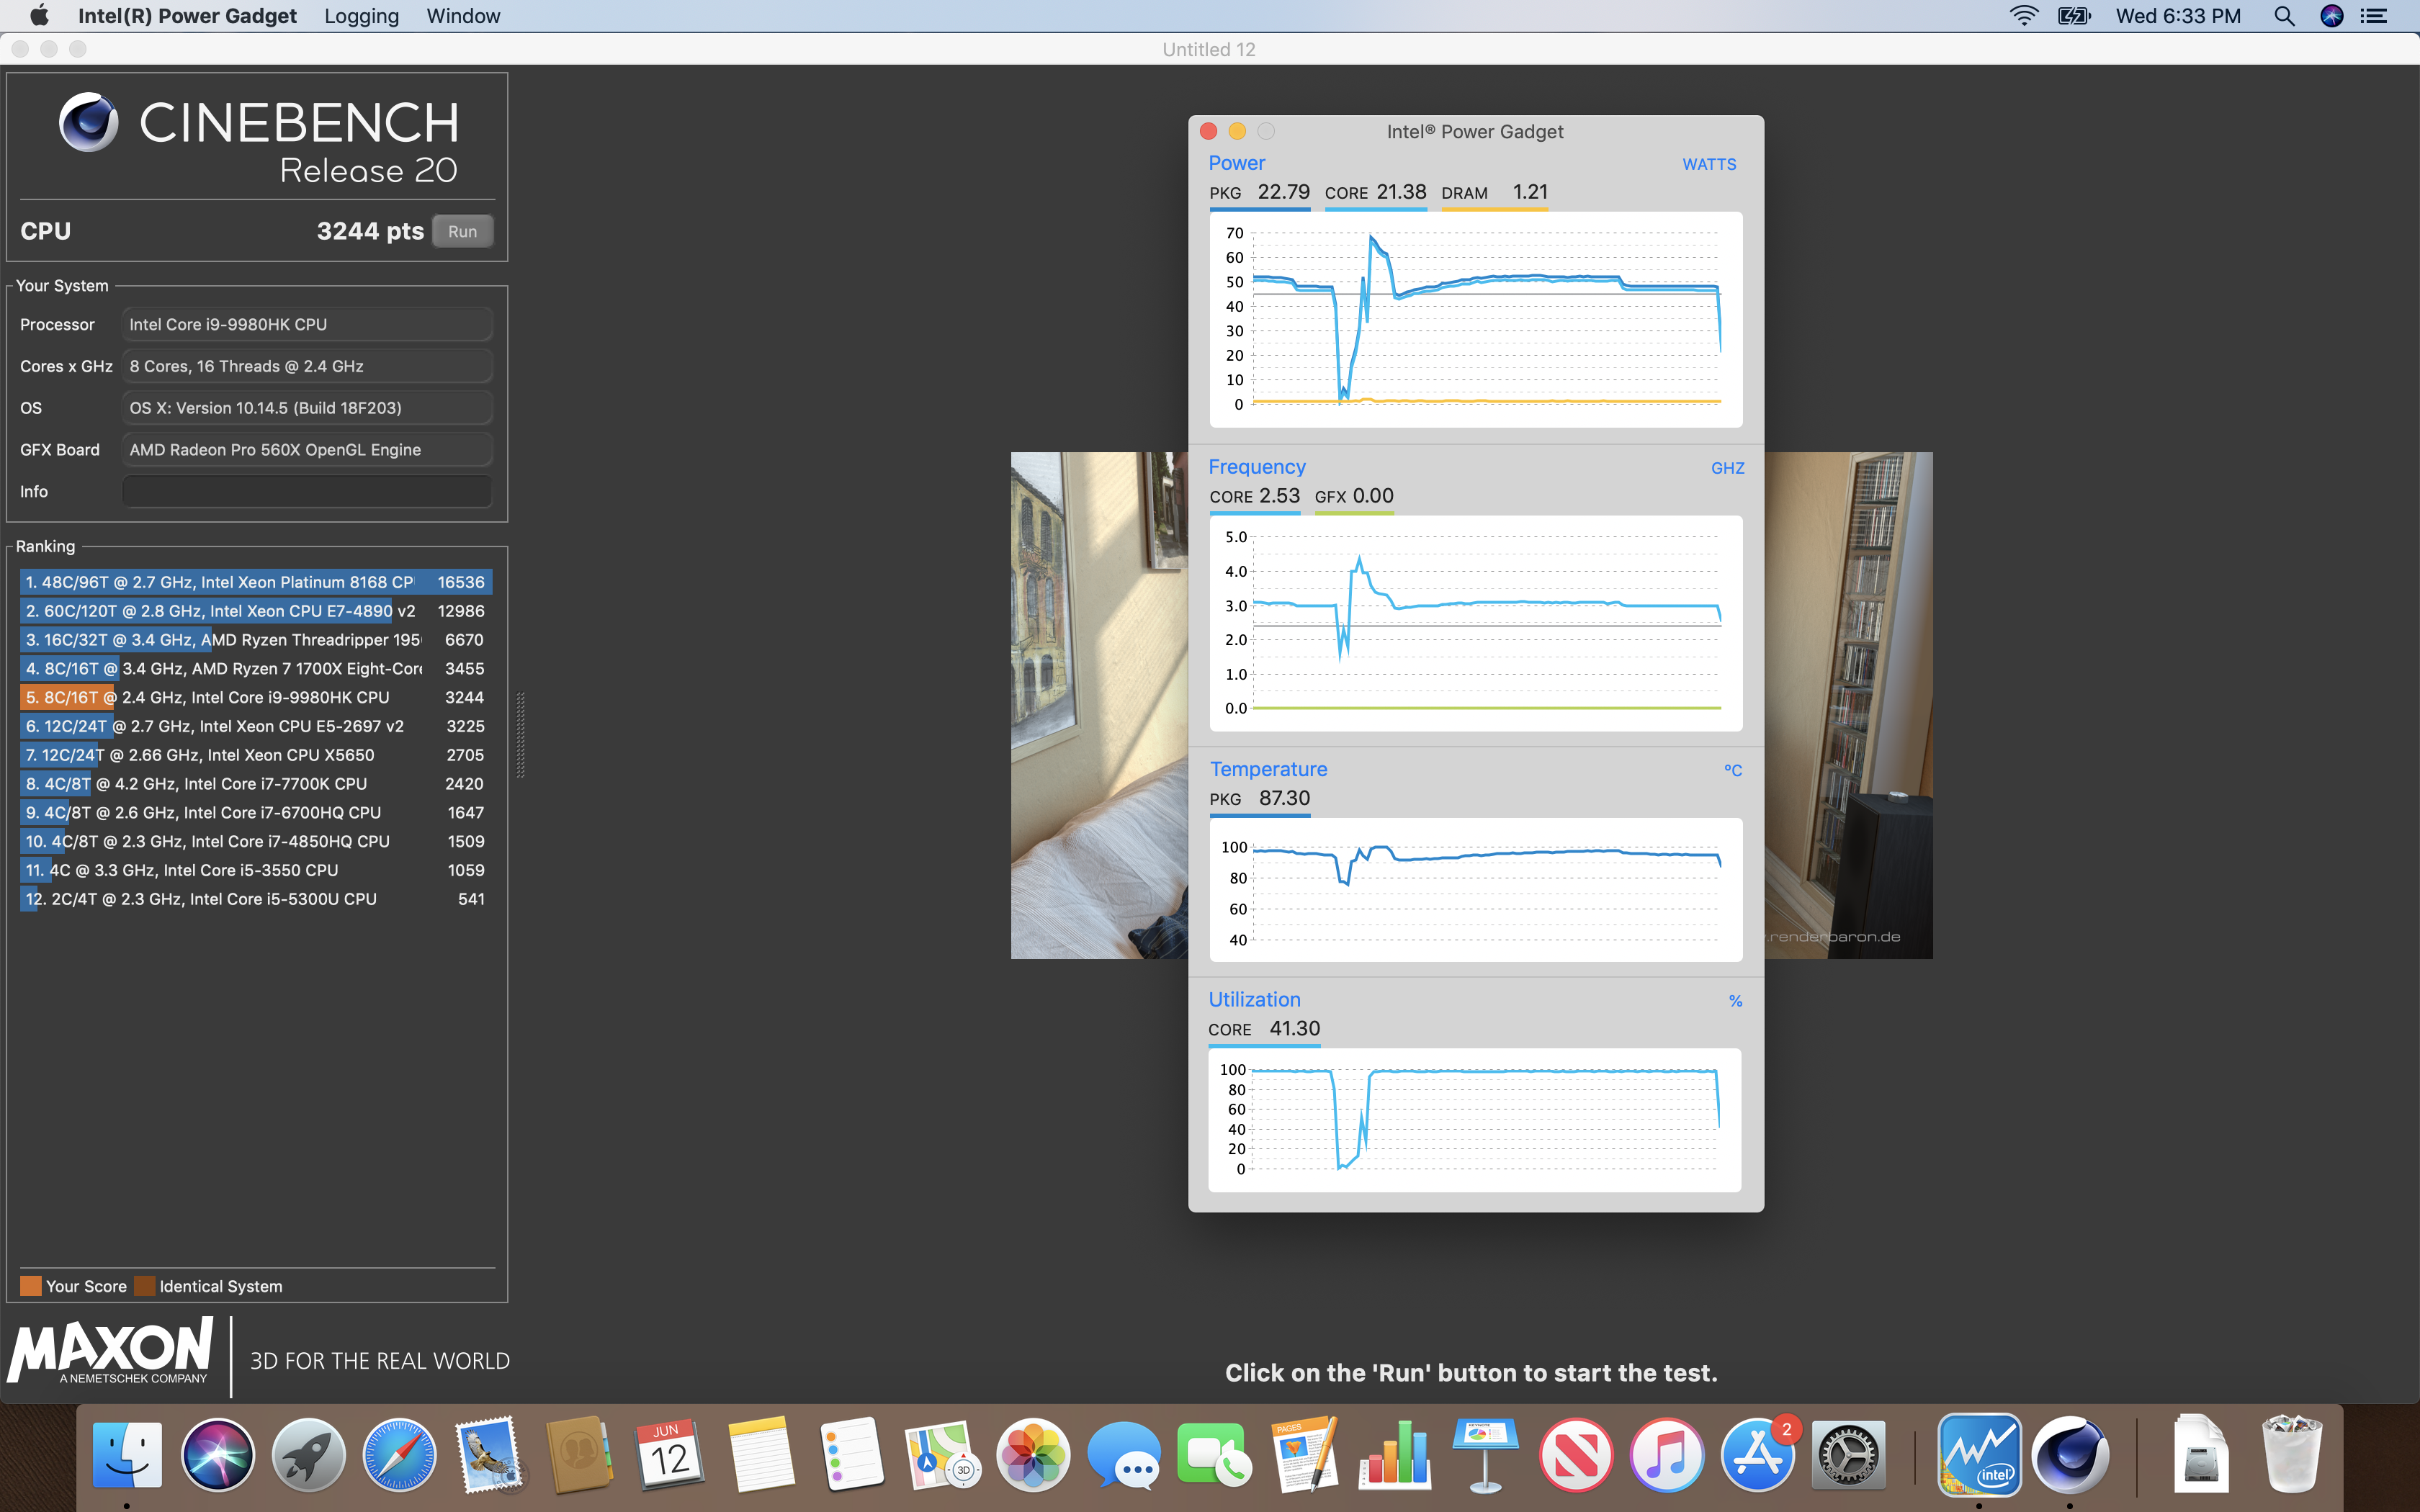Open the Apple menu
Viewport: 2420px width, 1512px height.
(39, 16)
